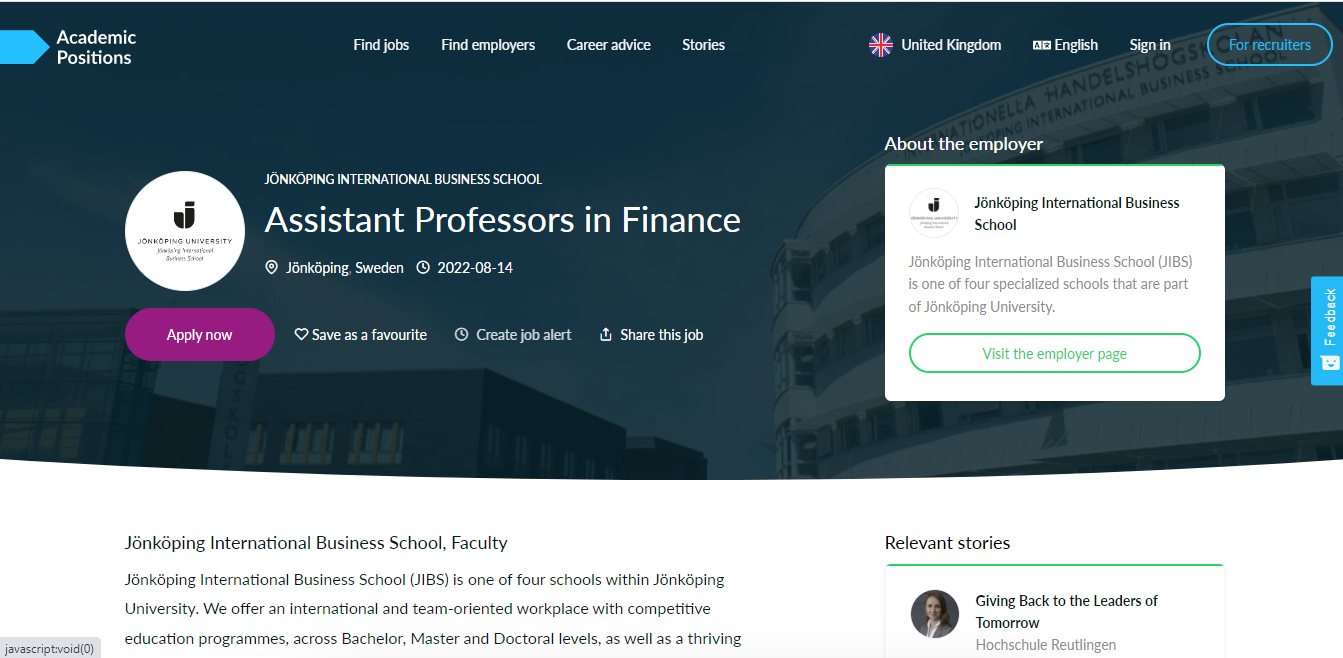The width and height of the screenshot is (1343, 658).
Task: Apply now for this job
Action: [x=199, y=334]
